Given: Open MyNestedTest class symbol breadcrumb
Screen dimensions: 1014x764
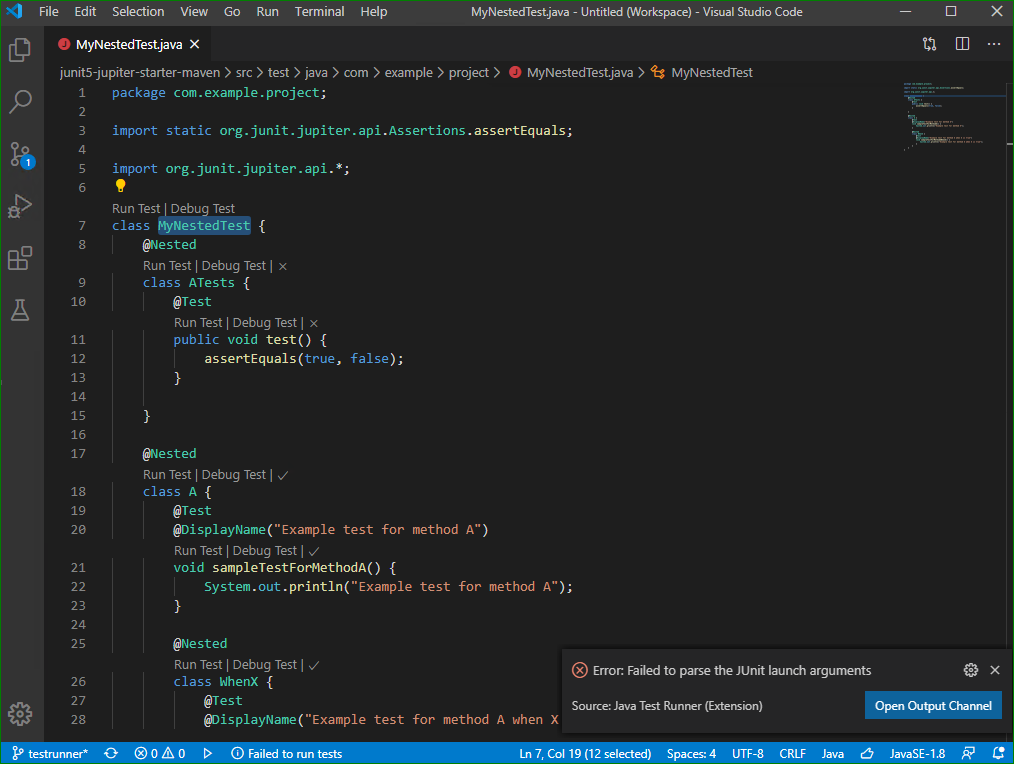Looking at the screenshot, I should [702, 72].
